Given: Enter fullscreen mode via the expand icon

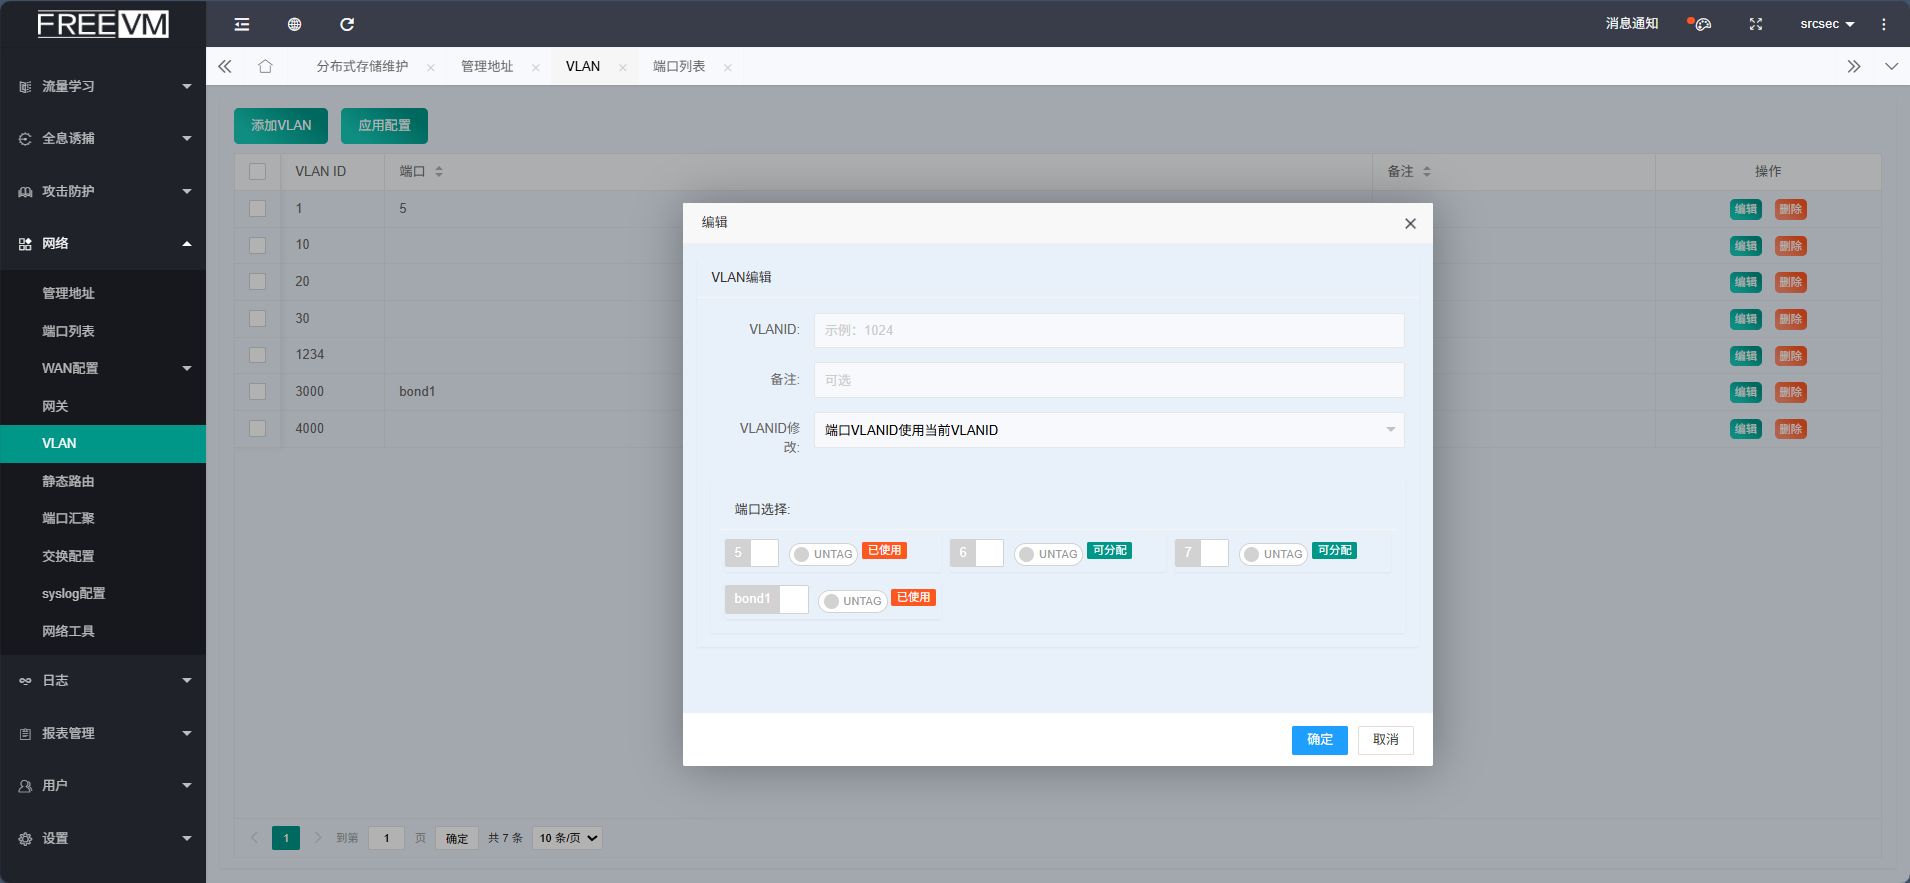Looking at the screenshot, I should click(x=1755, y=24).
